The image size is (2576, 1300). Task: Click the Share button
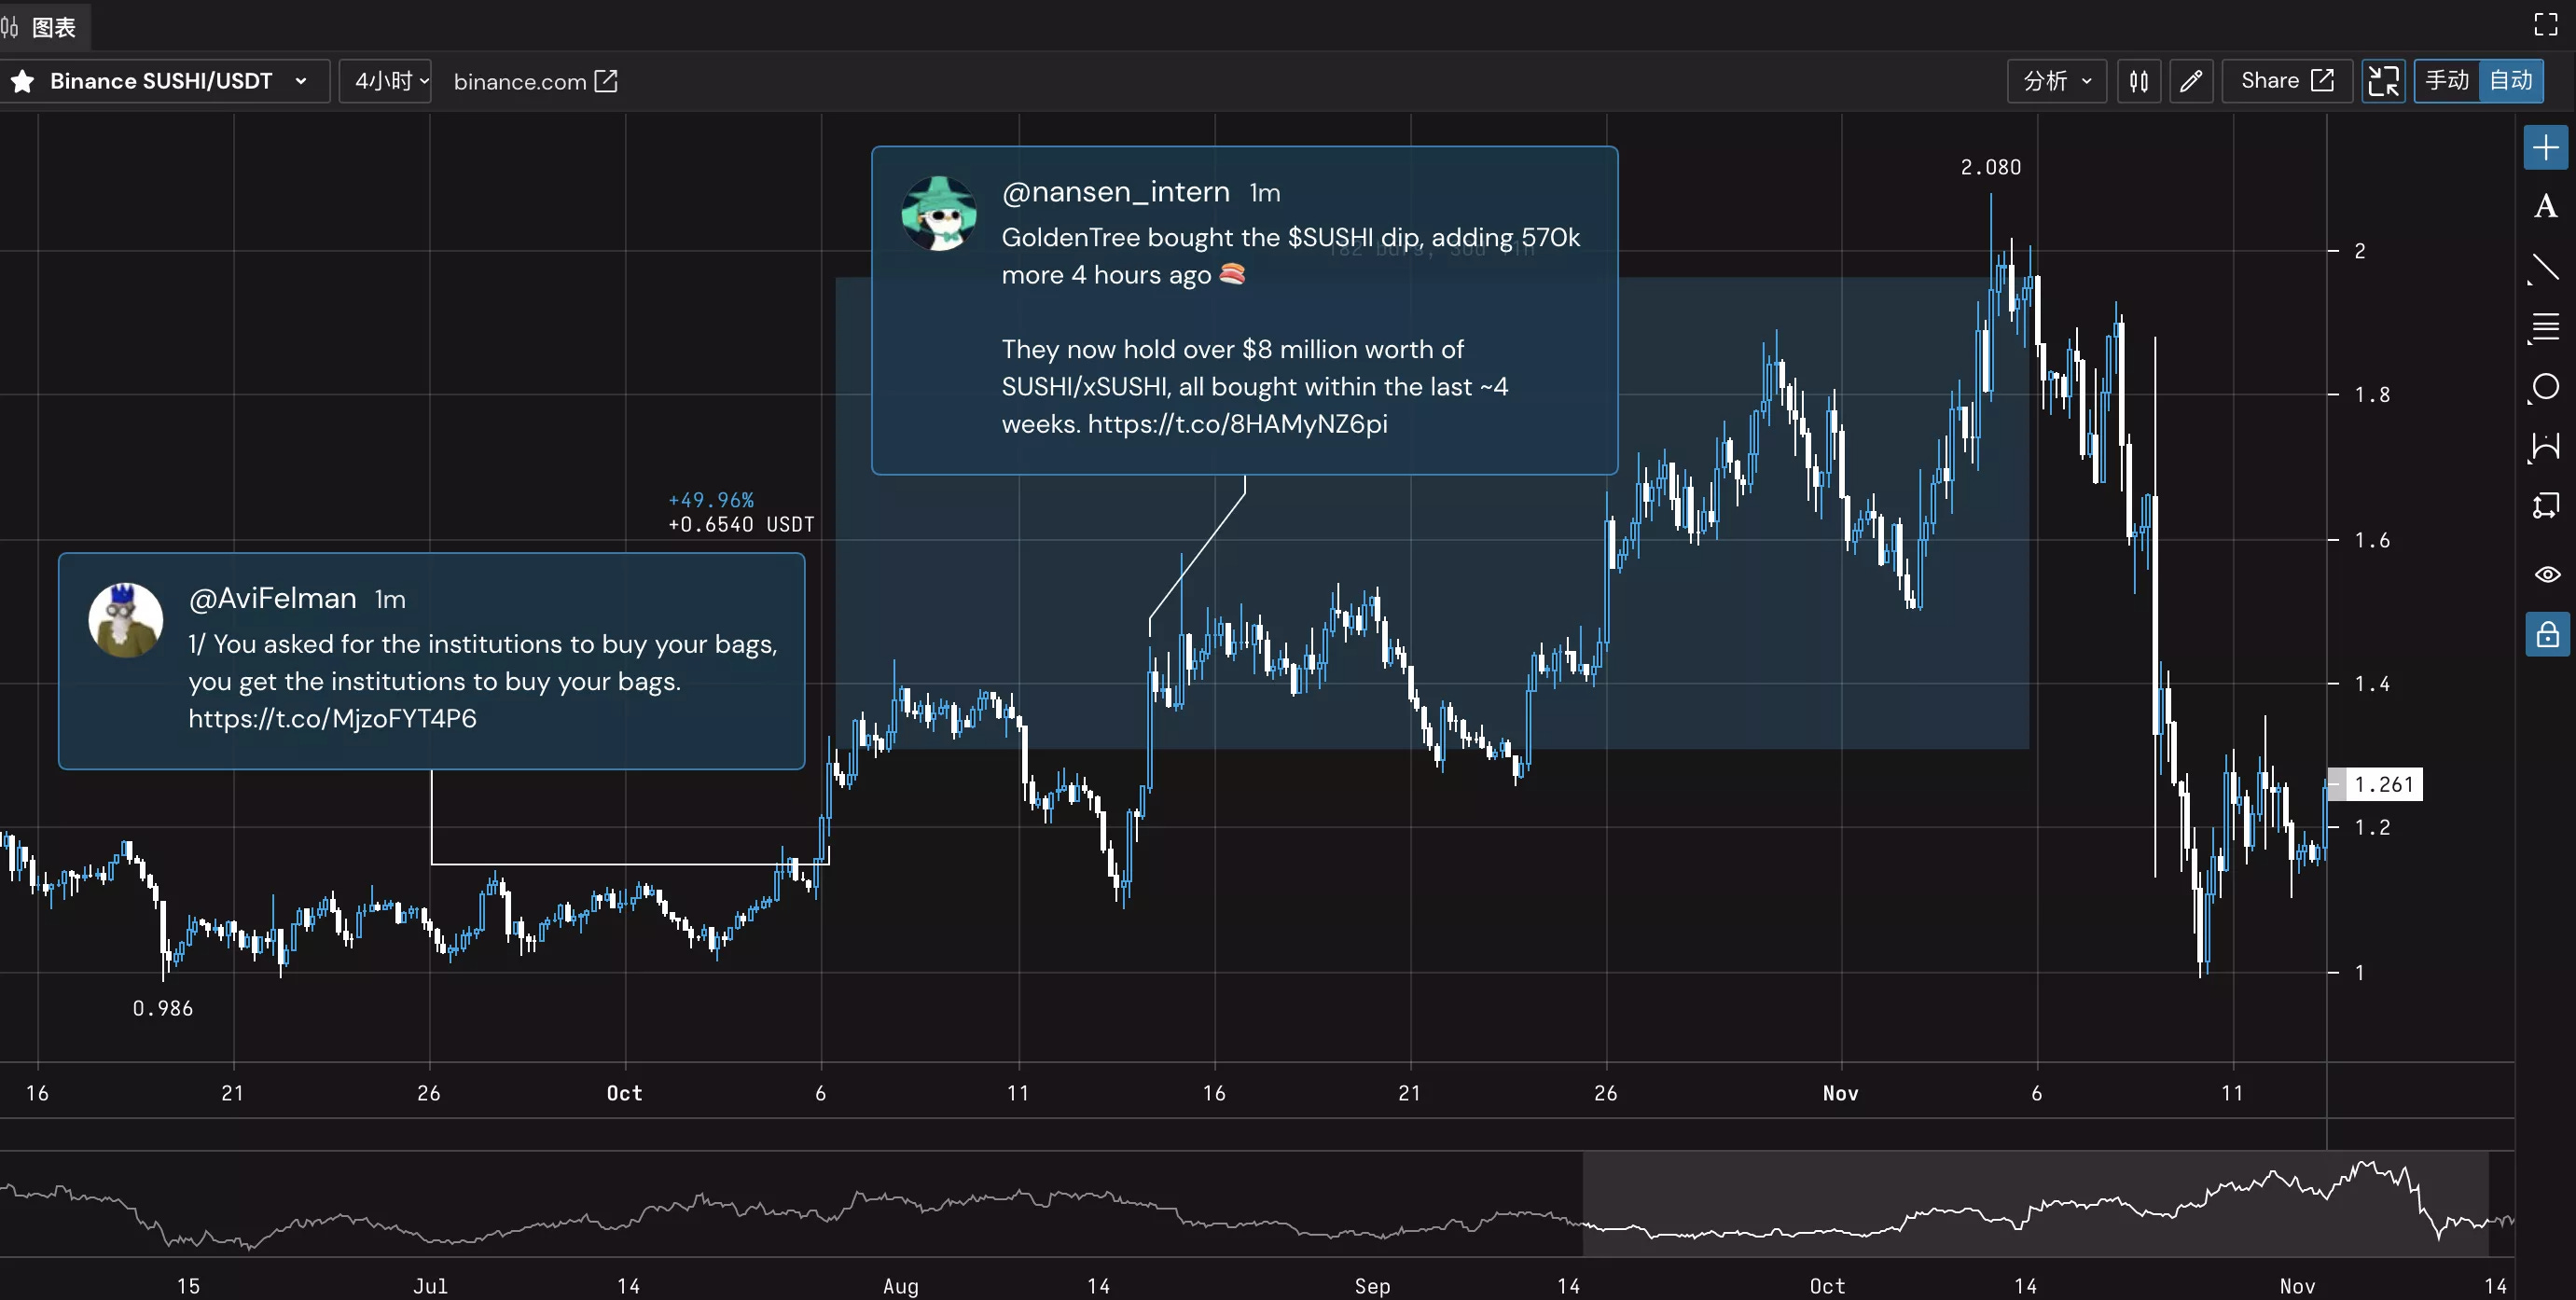click(2286, 81)
